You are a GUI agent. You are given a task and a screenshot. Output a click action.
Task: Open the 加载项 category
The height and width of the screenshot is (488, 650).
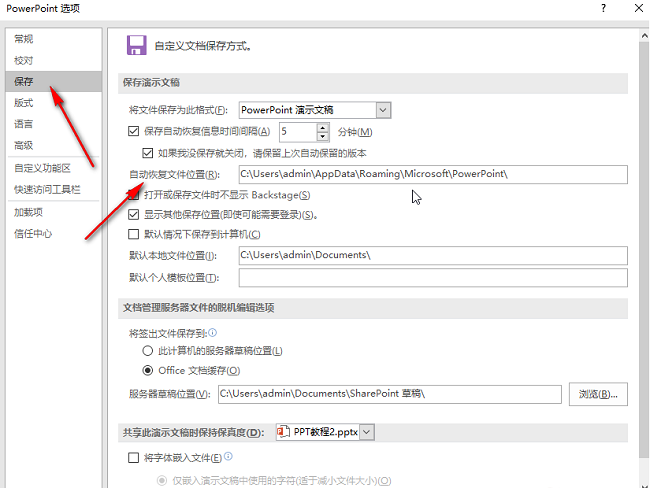tap(54, 212)
